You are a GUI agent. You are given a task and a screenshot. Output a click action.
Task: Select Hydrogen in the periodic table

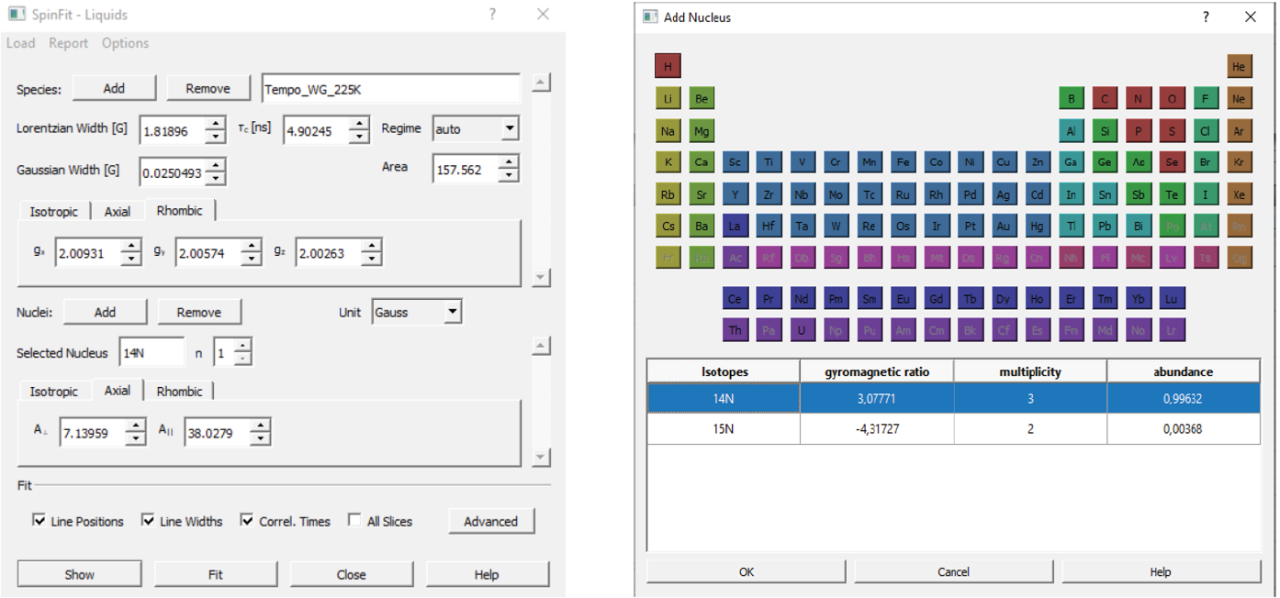click(x=667, y=67)
